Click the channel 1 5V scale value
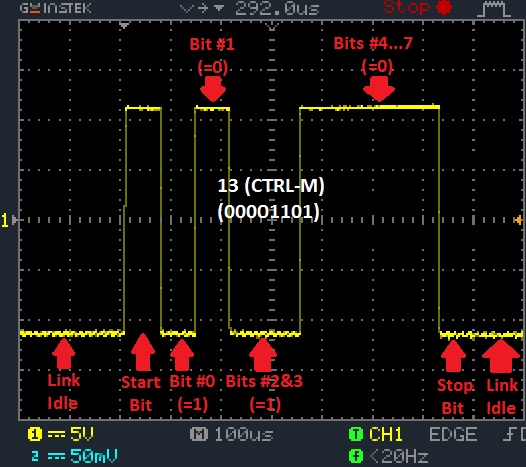This screenshot has width=526, height=467. (82, 434)
